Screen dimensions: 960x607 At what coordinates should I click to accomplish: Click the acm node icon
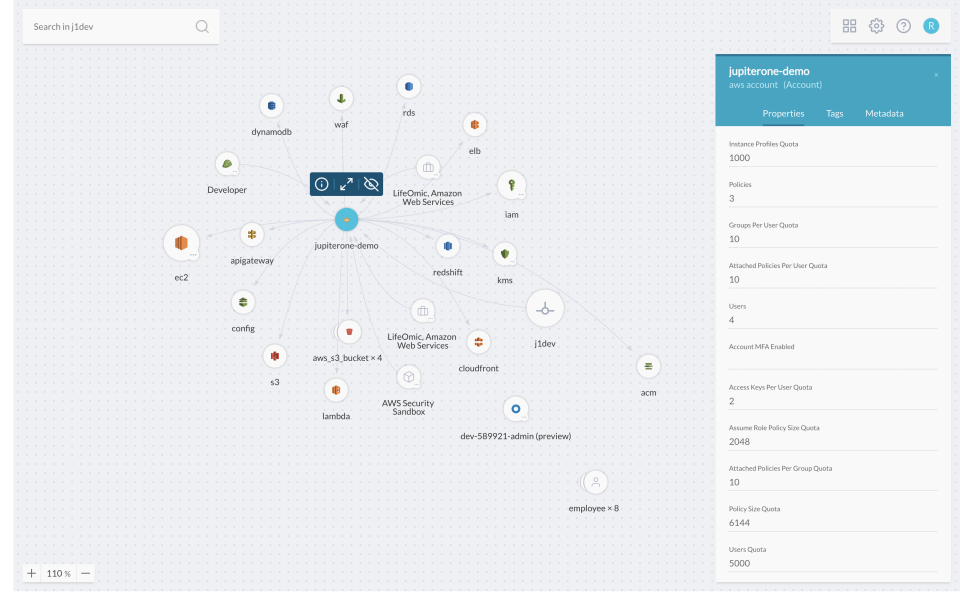[x=648, y=366]
